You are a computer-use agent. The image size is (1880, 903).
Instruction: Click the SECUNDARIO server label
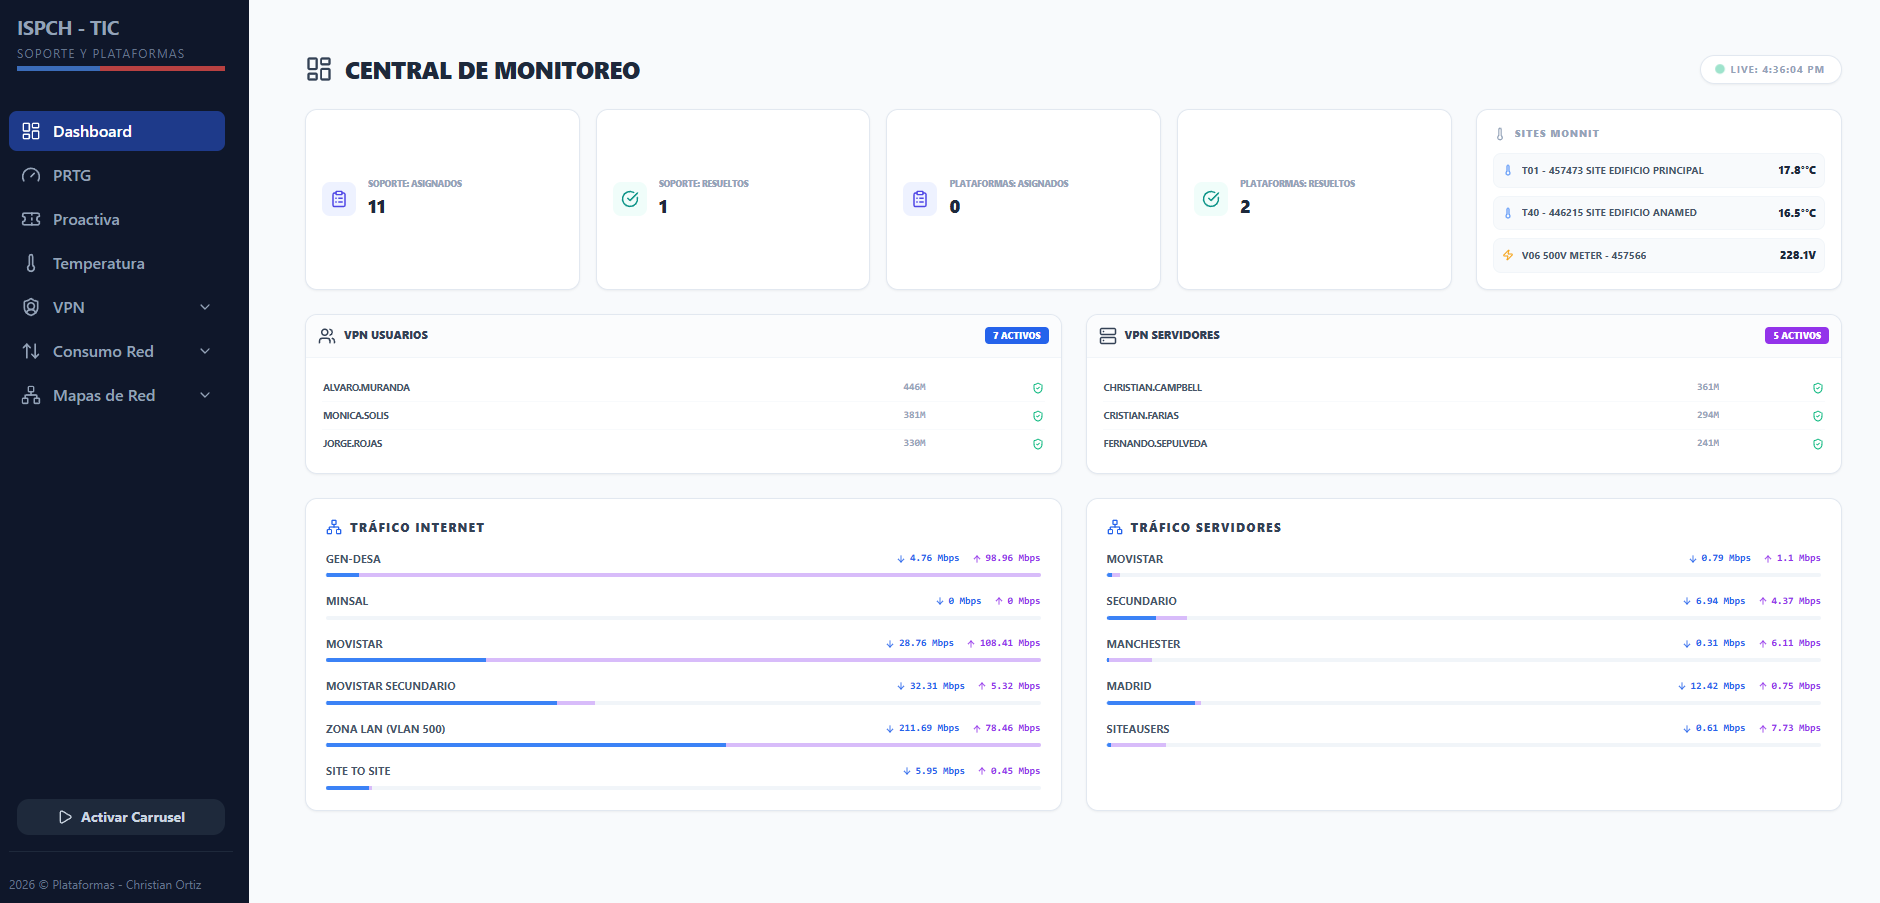pos(1141,601)
